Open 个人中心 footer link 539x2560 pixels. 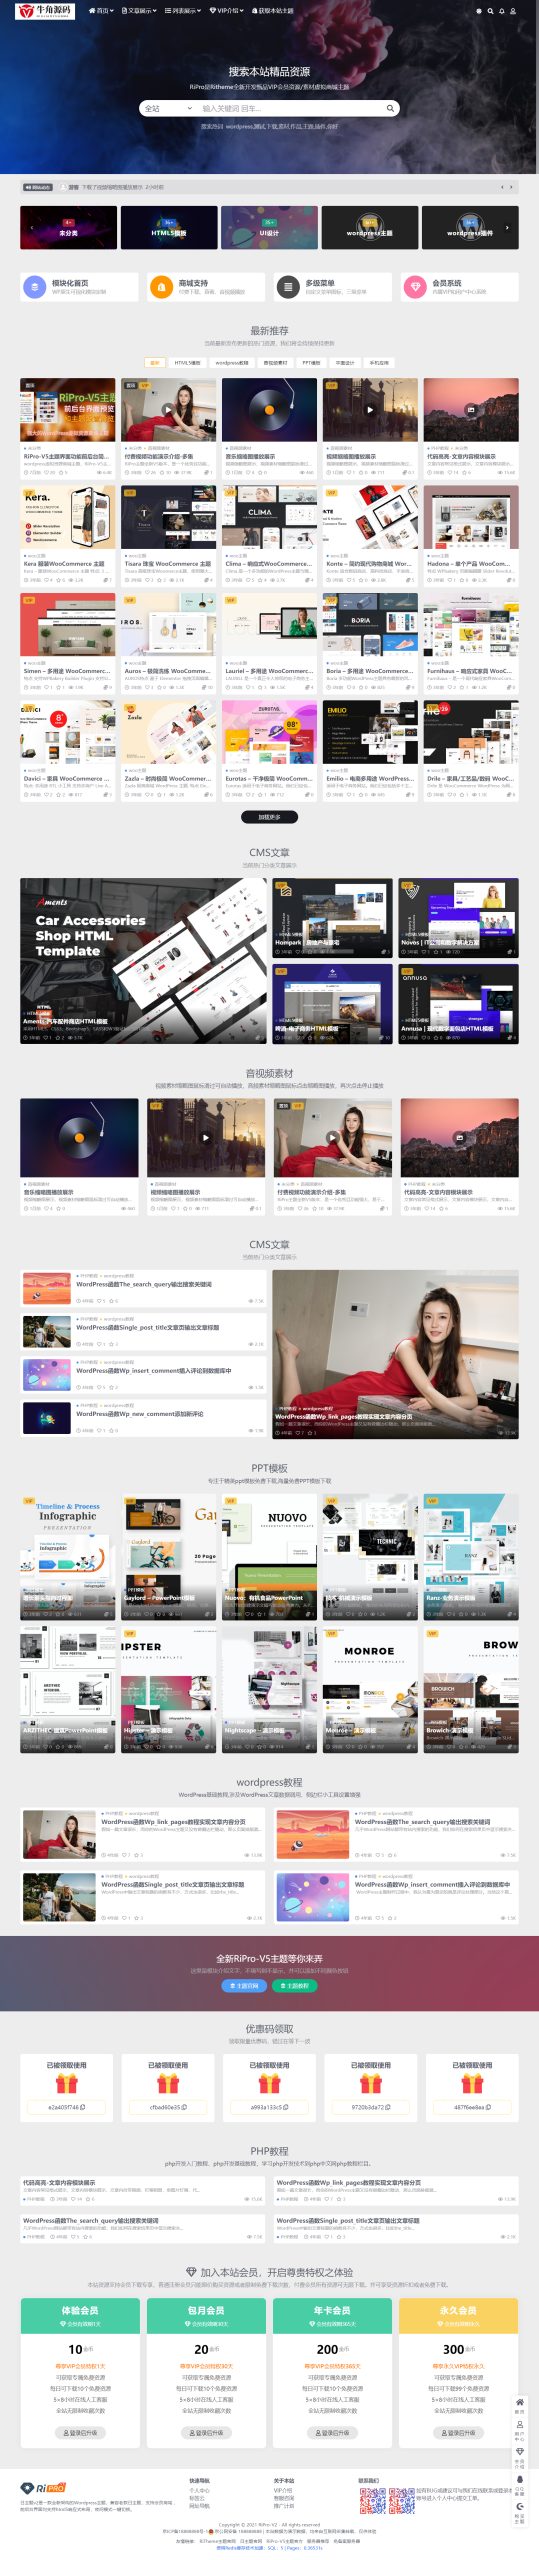(199, 2489)
